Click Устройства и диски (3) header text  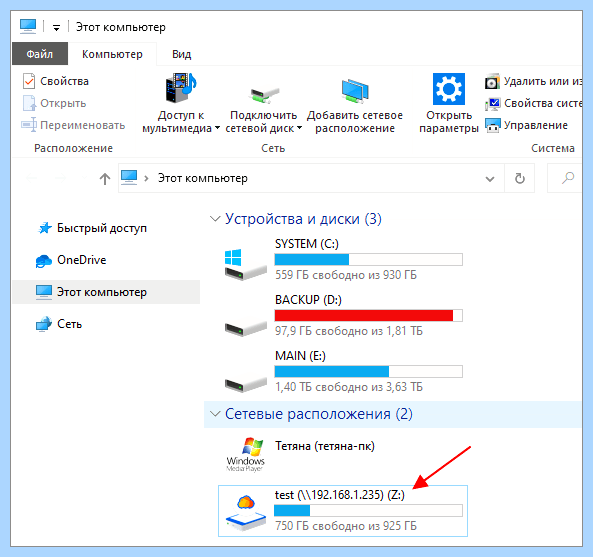coord(303,219)
